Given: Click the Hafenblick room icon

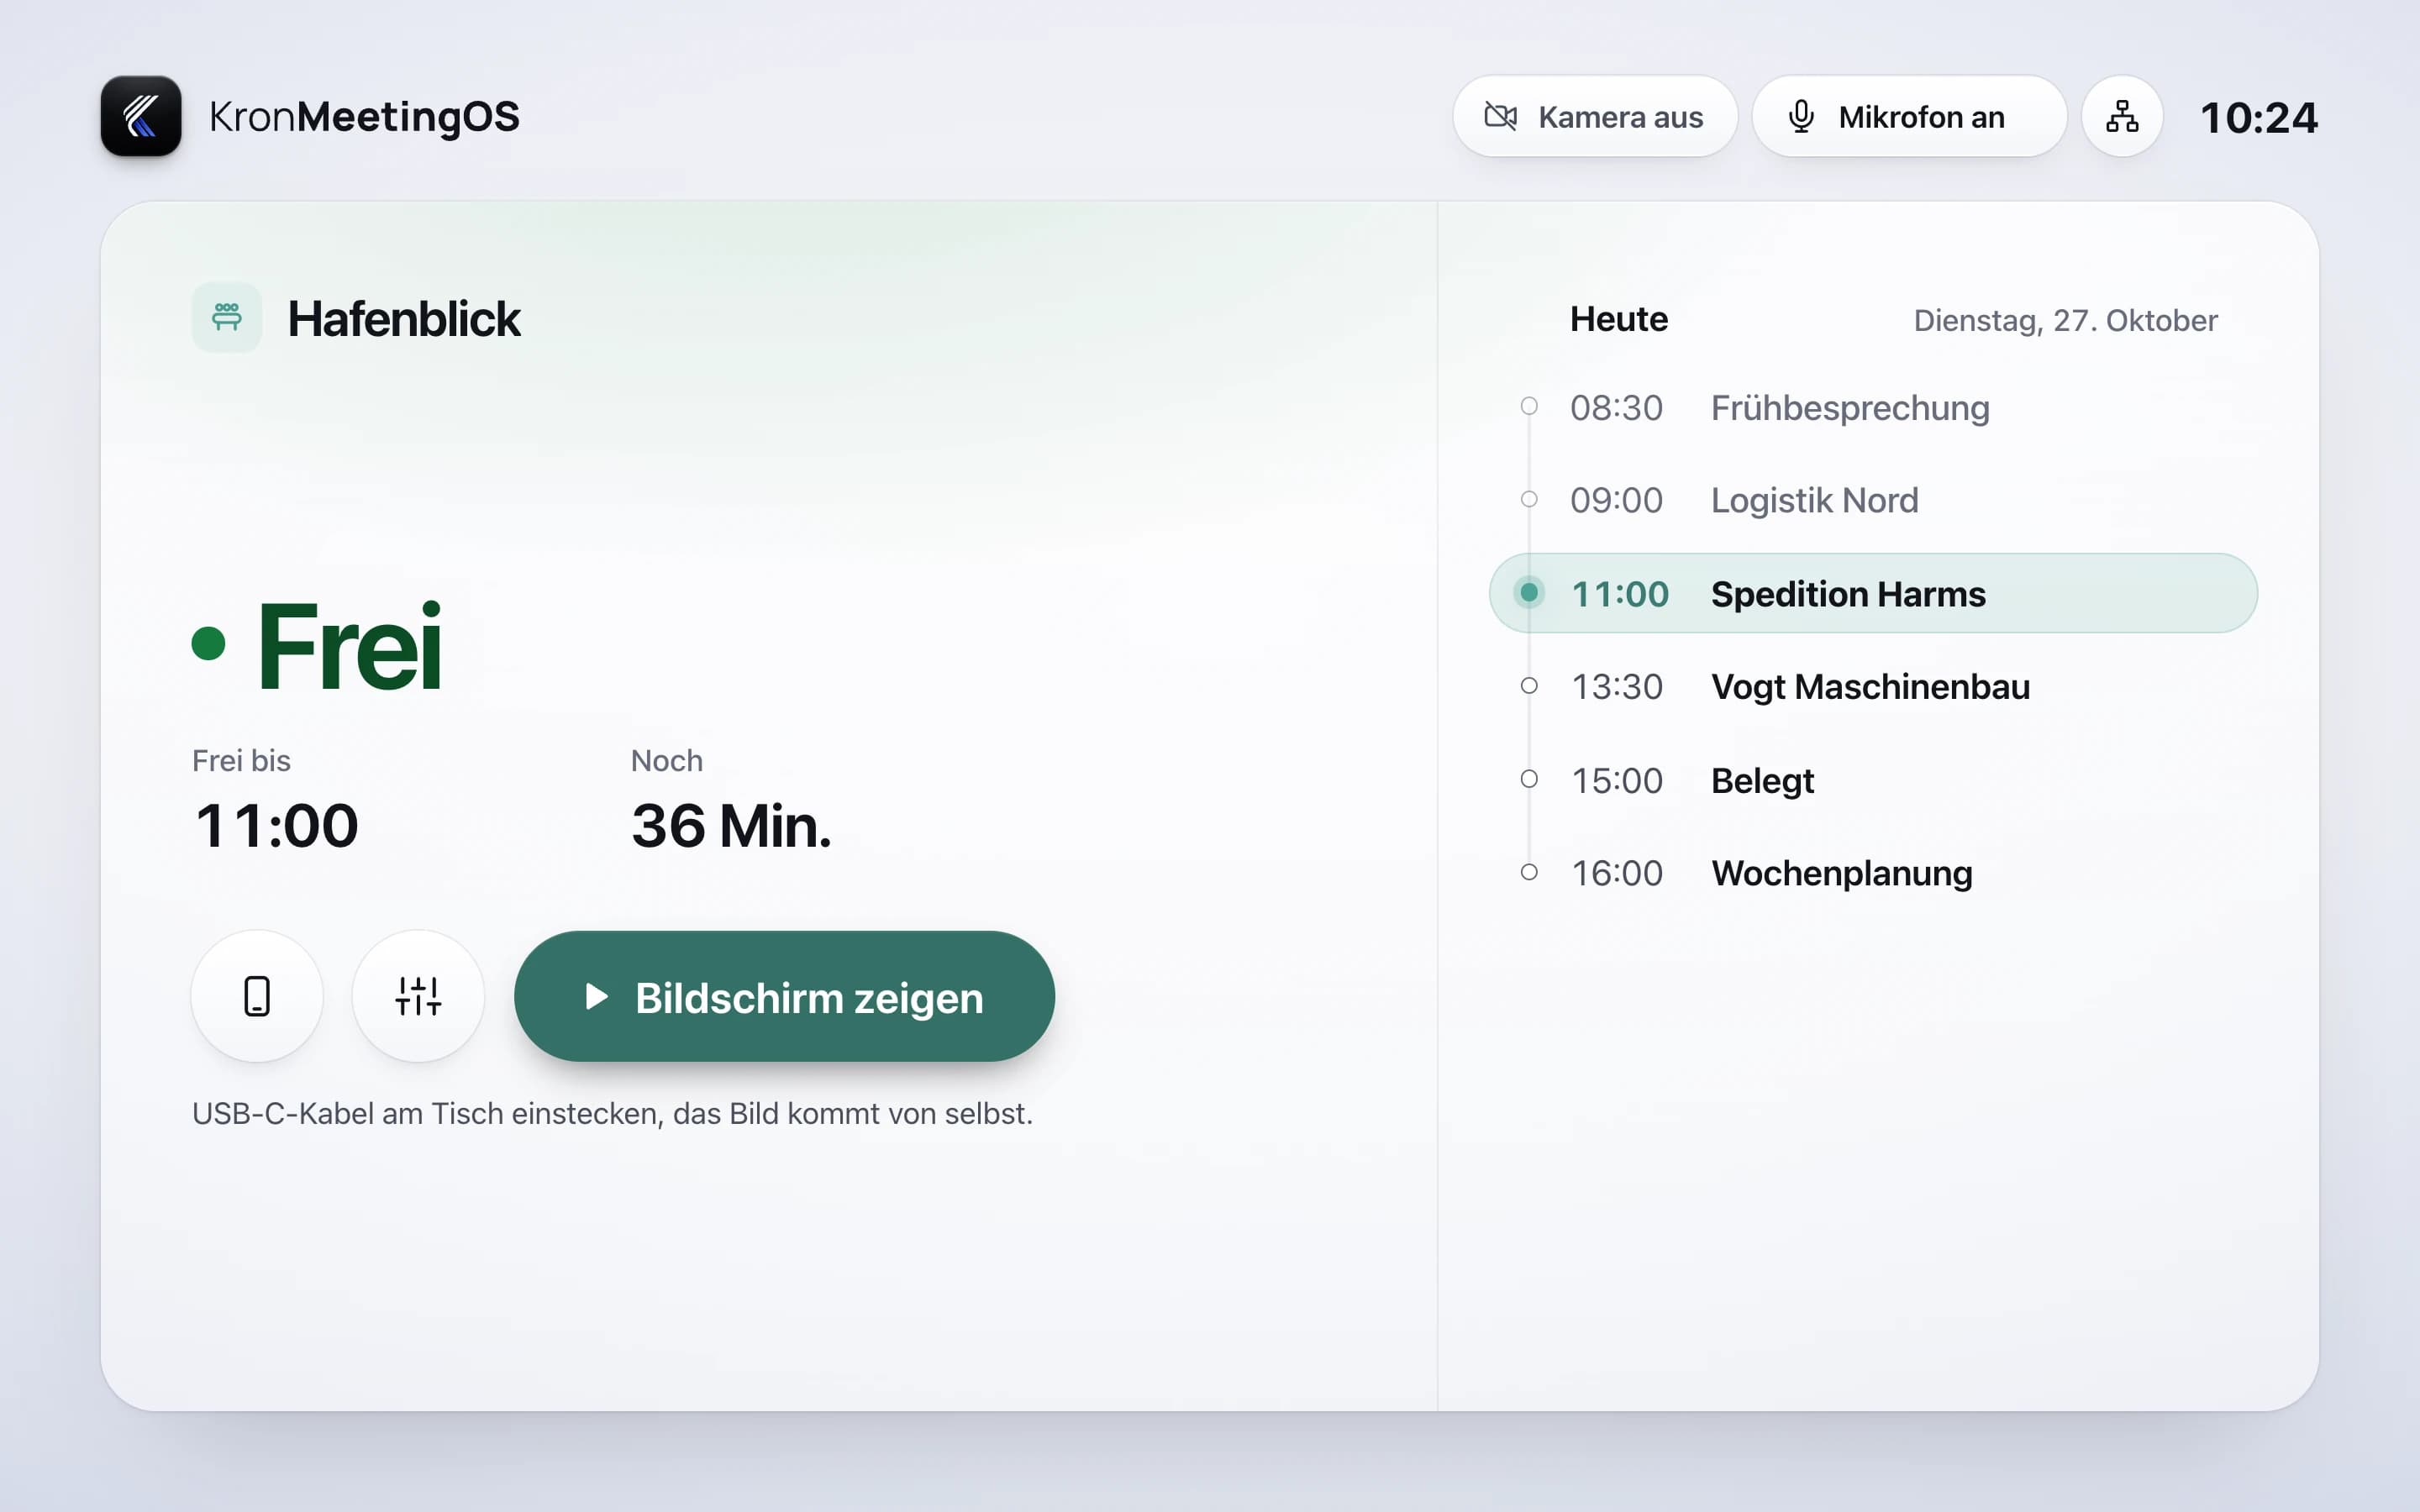Looking at the screenshot, I should 227,318.
